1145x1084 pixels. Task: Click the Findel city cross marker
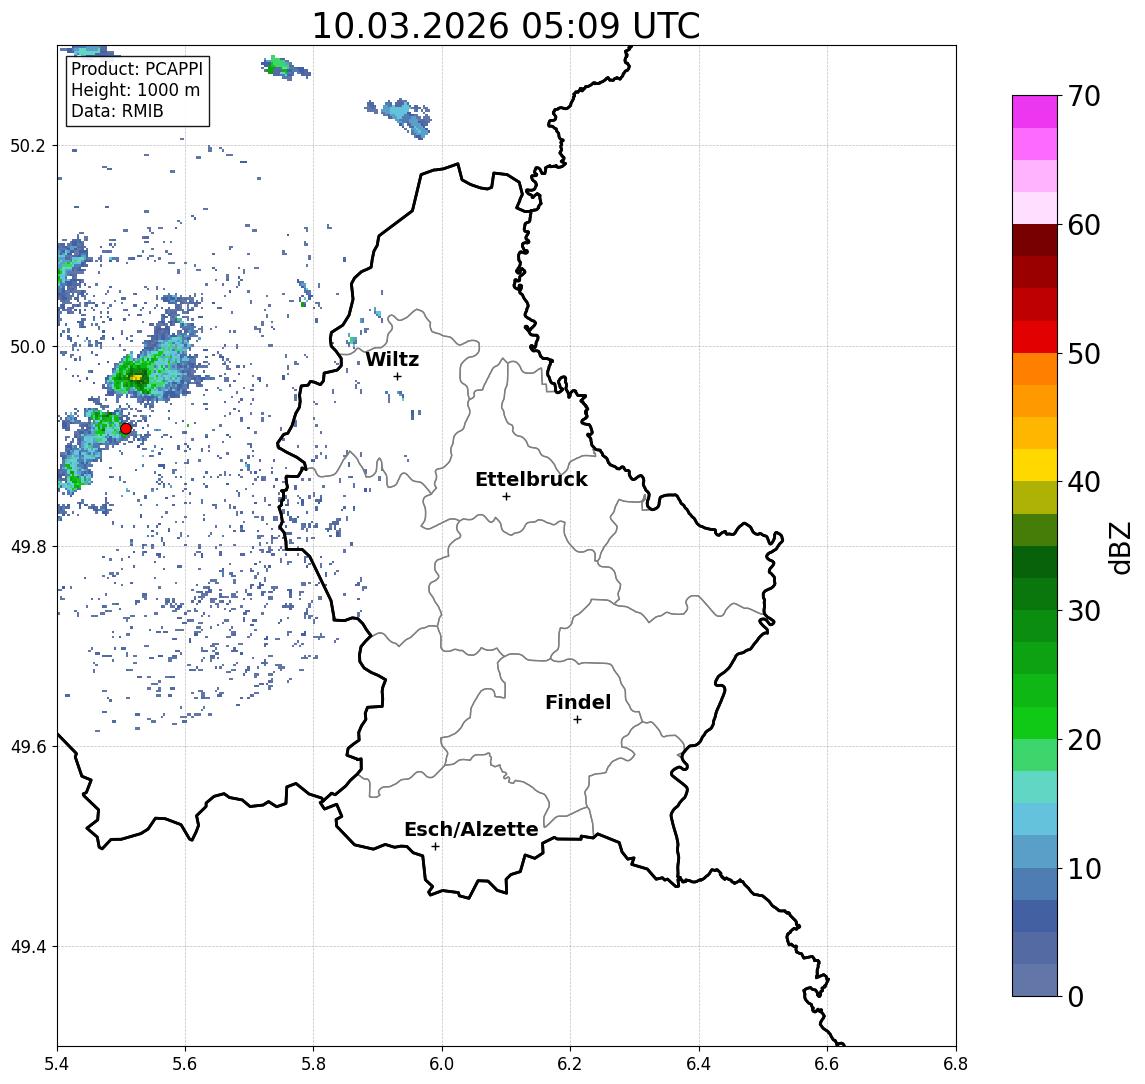pyautogui.click(x=577, y=720)
